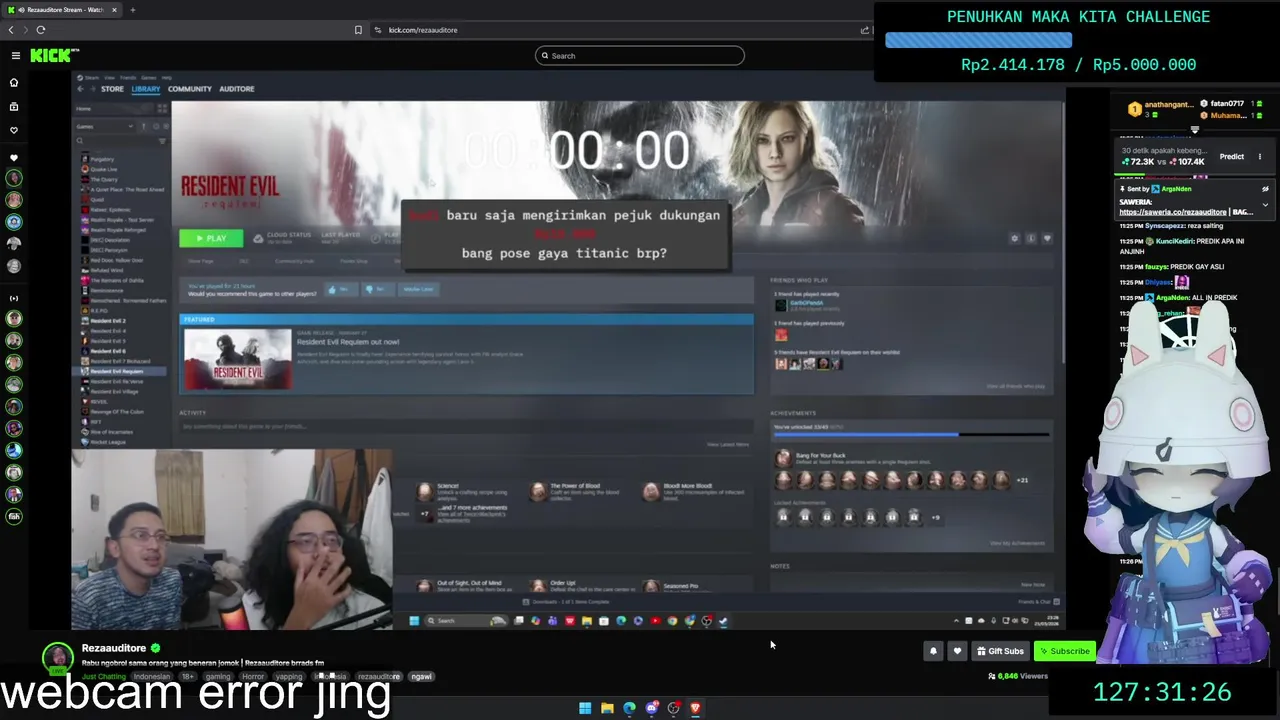Click the Steam achievements progress bar
1280x720 pixels.
tap(911, 435)
